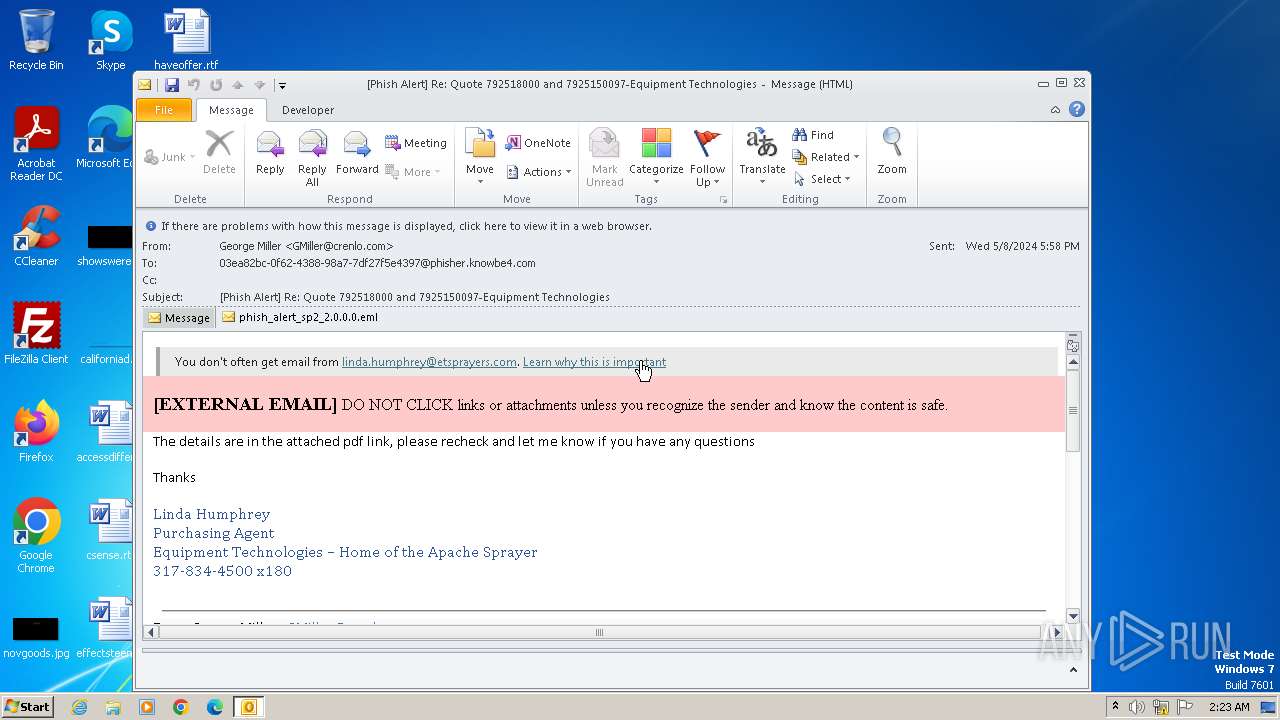
Task: Click the taskbar clock showing 2:23 AM
Action: coord(1229,707)
